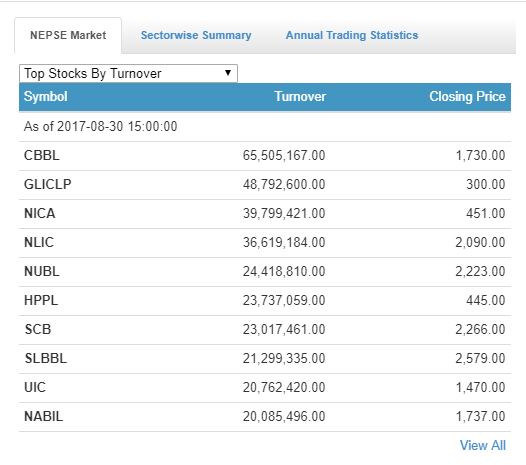
Task: Select turnover value 39,799,421.00
Action: point(284,213)
